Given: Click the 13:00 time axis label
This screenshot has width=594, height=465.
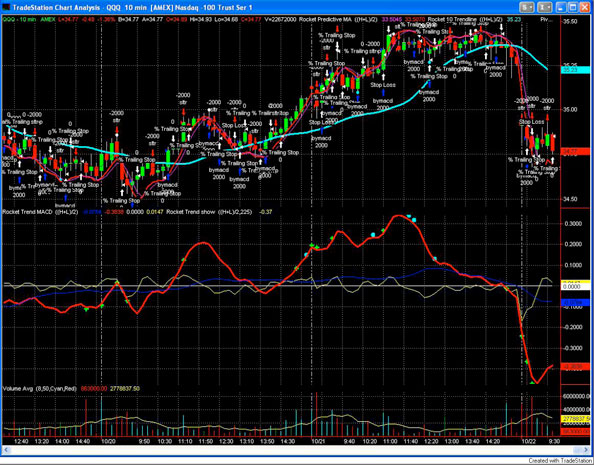Looking at the screenshot, I should [x=452, y=441].
